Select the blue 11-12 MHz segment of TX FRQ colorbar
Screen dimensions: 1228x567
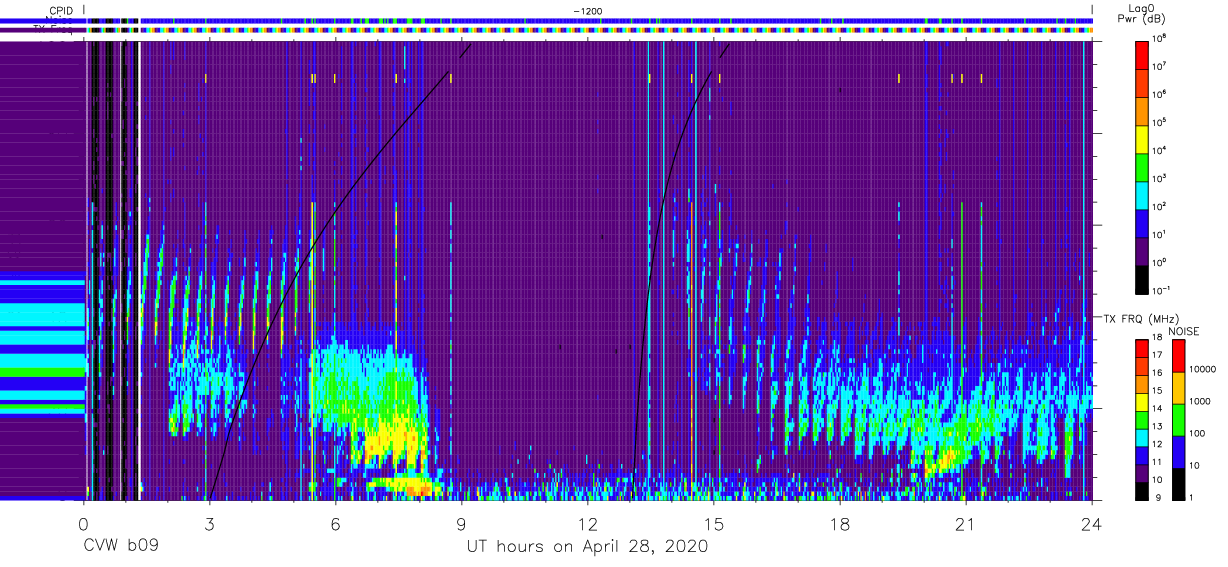[x=1143, y=456]
